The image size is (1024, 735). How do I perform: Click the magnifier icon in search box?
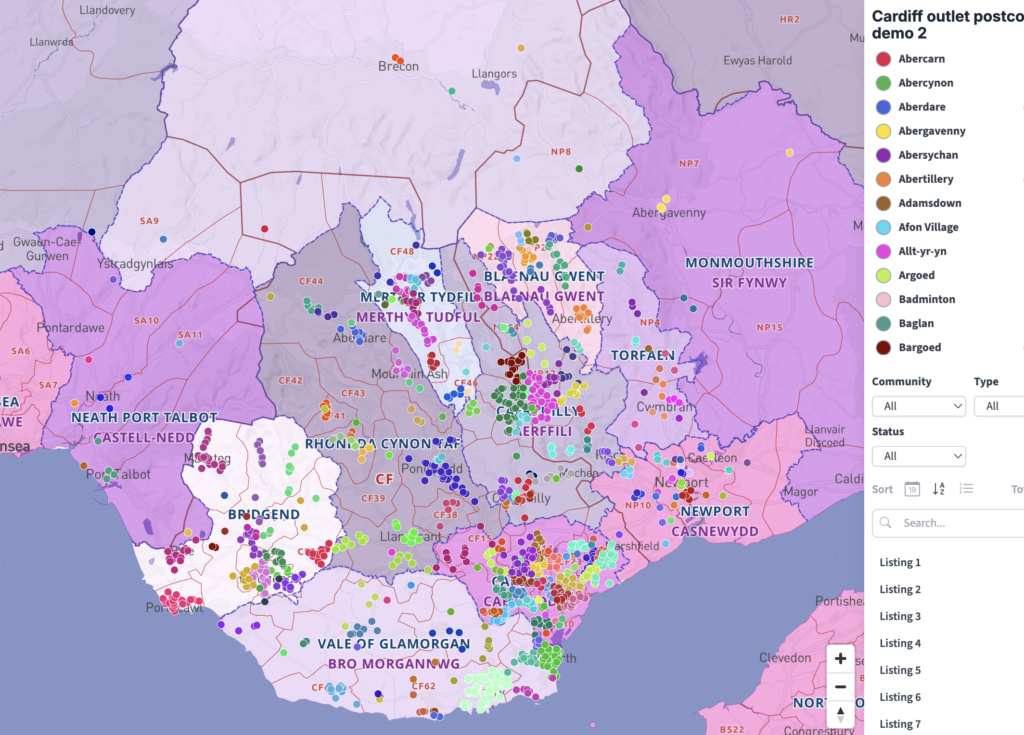click(x=887, y=523)
